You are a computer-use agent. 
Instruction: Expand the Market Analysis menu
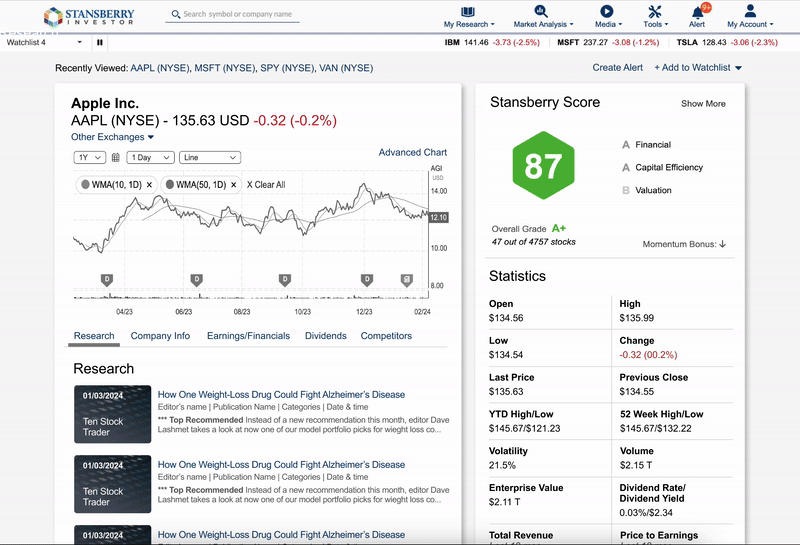pyautogui.click(x=543, y=24)
